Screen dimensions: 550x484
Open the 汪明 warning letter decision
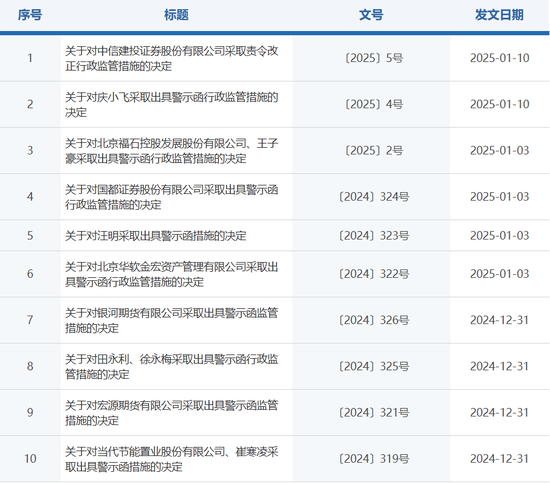click(155, 236)
